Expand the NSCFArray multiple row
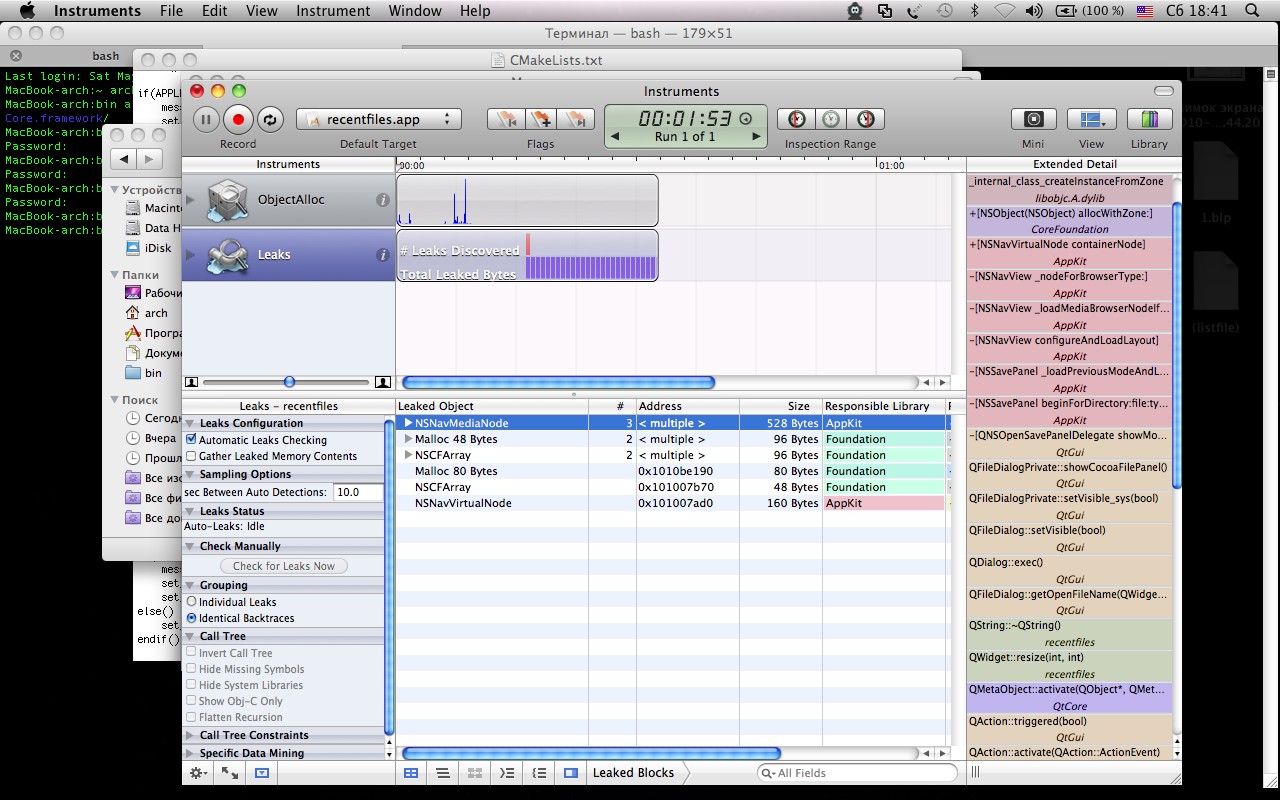This screenshot has width=1280, height=800. pyautogui.click(x=408, y=455)
